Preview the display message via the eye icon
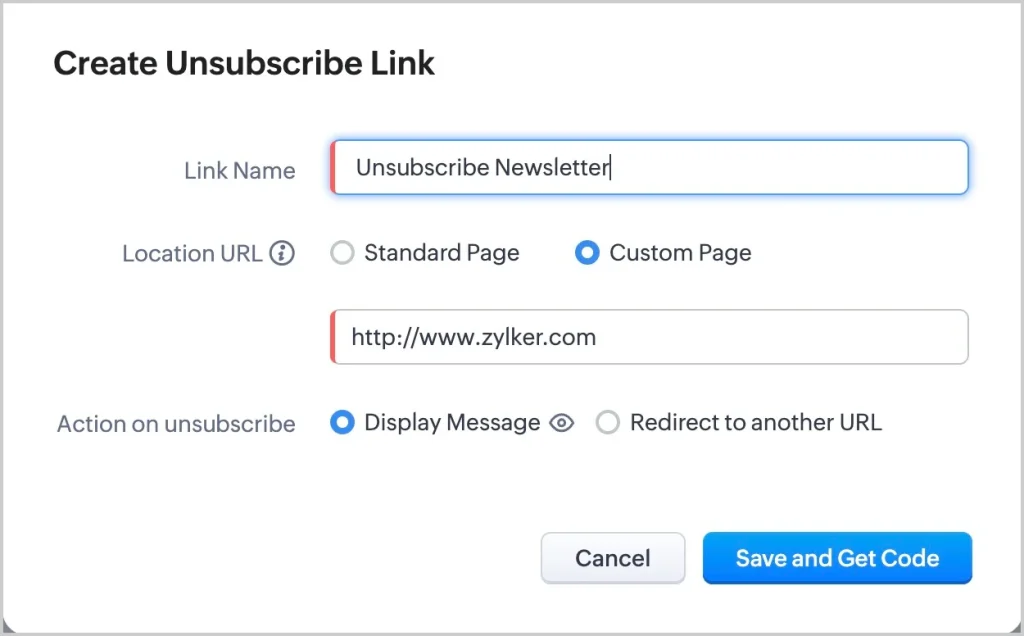This screenshot has width=1024, height=636. pos(561,423)
